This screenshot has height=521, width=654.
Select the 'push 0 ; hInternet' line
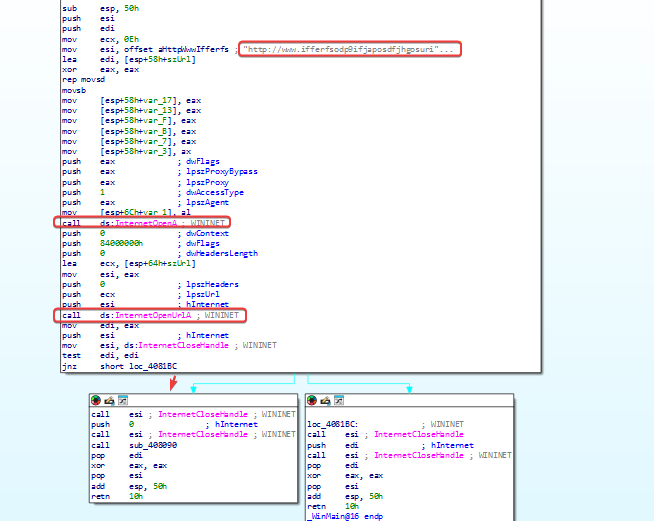(174, 424)
